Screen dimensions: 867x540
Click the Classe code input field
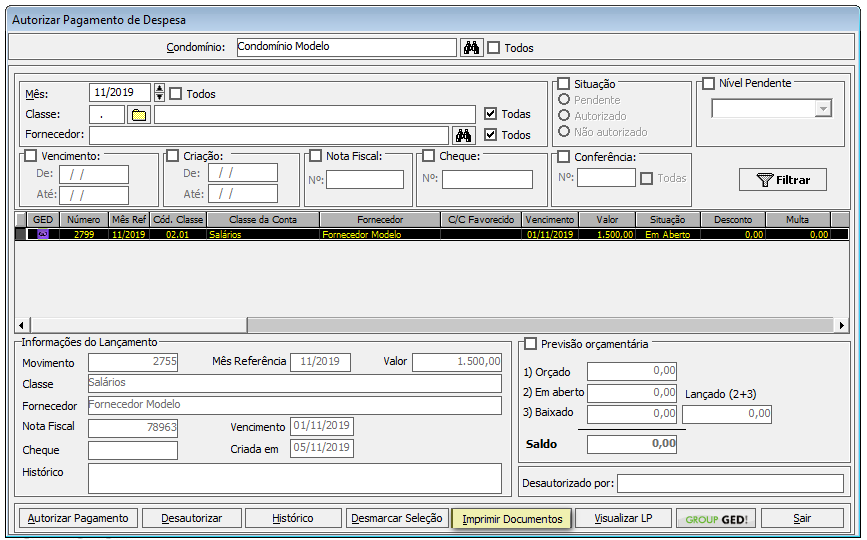[107, 115]
